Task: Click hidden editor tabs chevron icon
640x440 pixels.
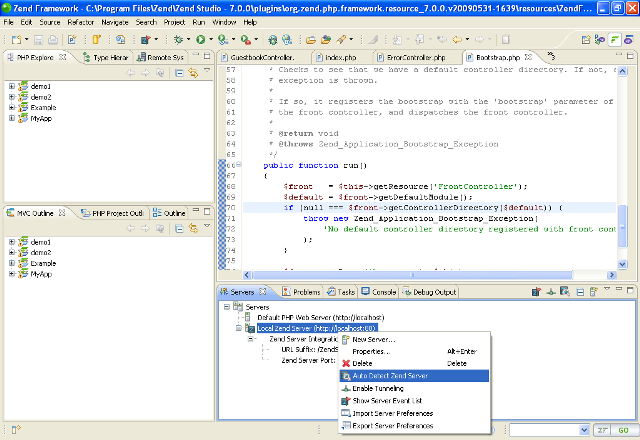Action: click(x=551, y=56)
